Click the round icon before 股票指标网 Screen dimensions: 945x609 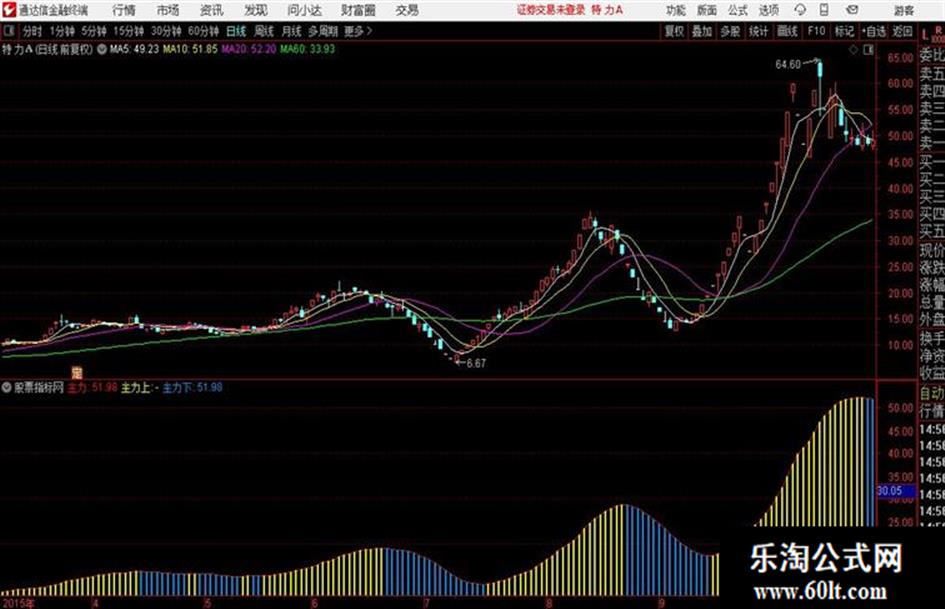point(7,388)
